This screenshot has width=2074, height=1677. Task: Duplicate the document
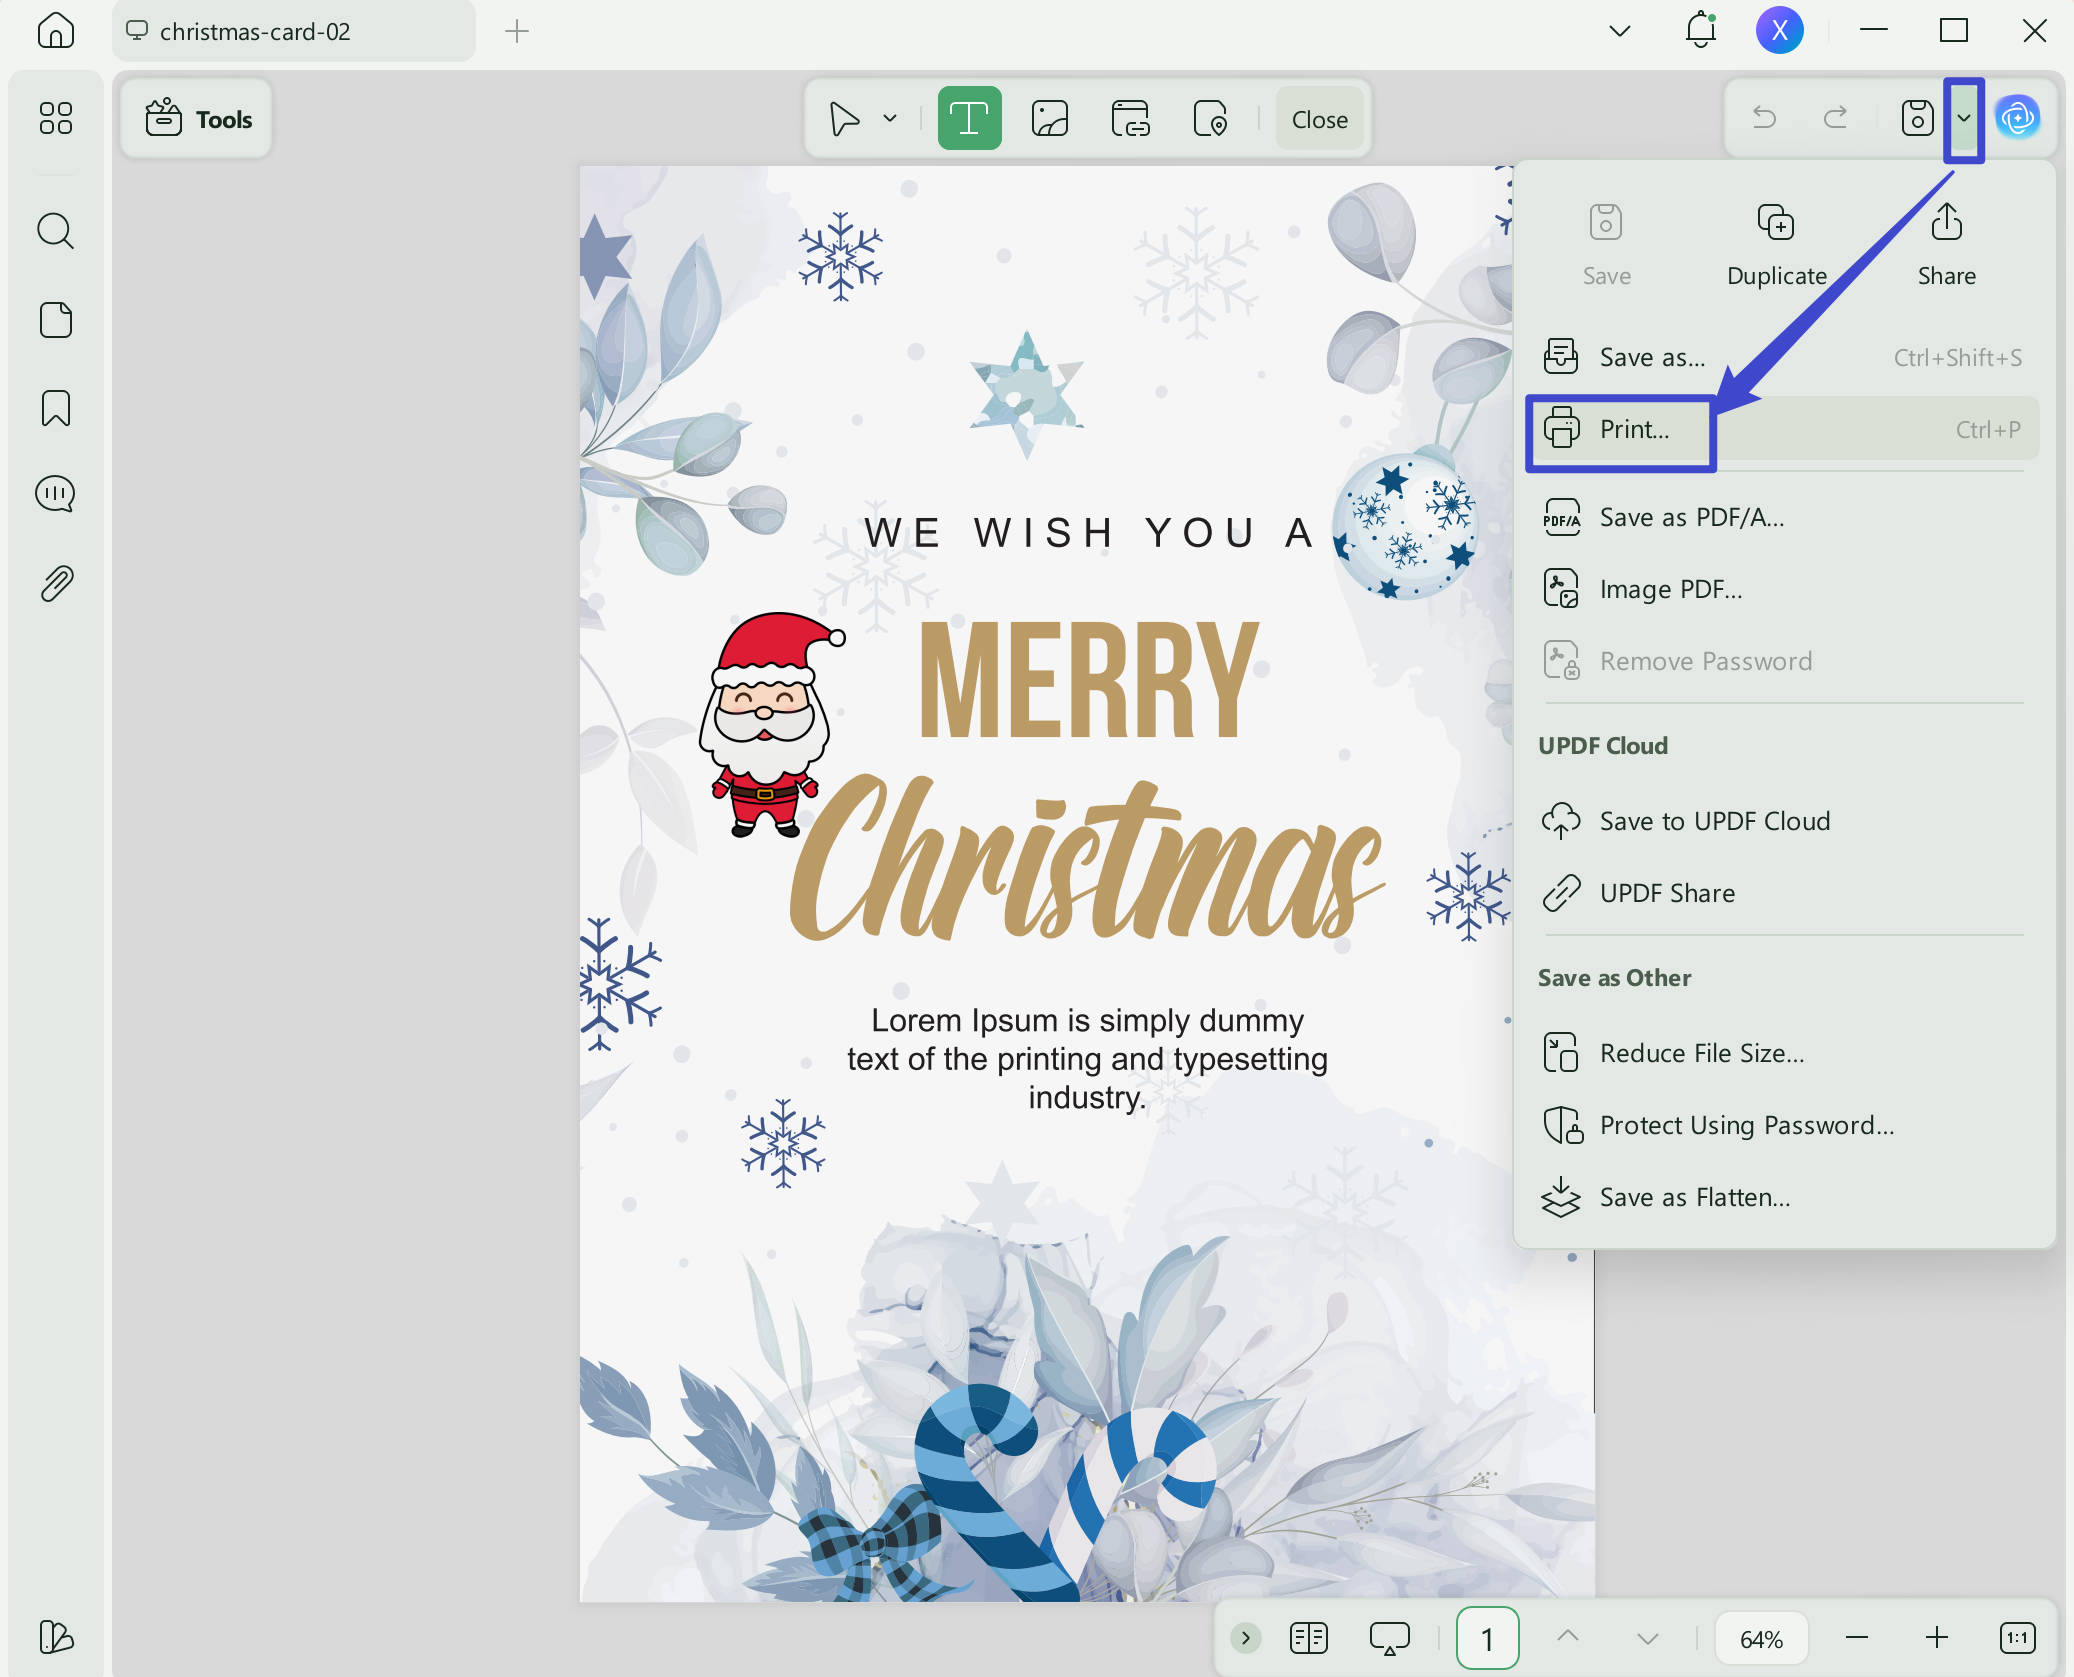[x=1777, y=245]
